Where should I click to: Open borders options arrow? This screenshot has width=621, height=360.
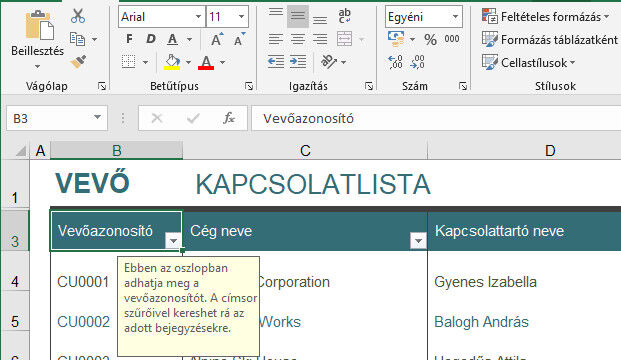click(x=145, y=62)
